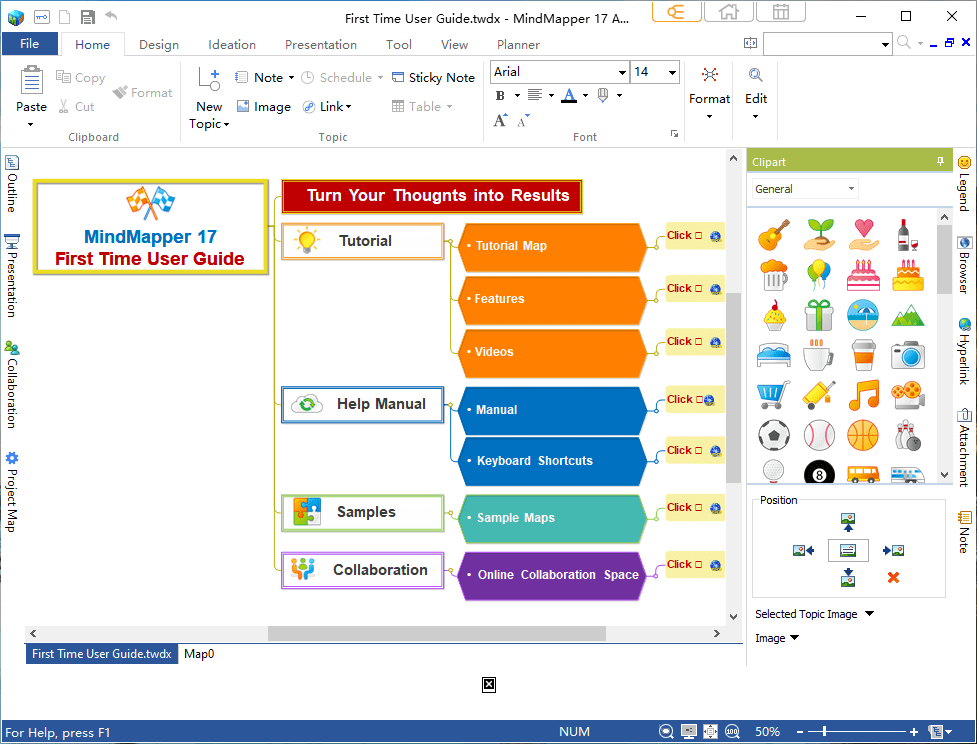Click the horizontal scrollbar of the map
977x744 pixels.
point(437,633)
